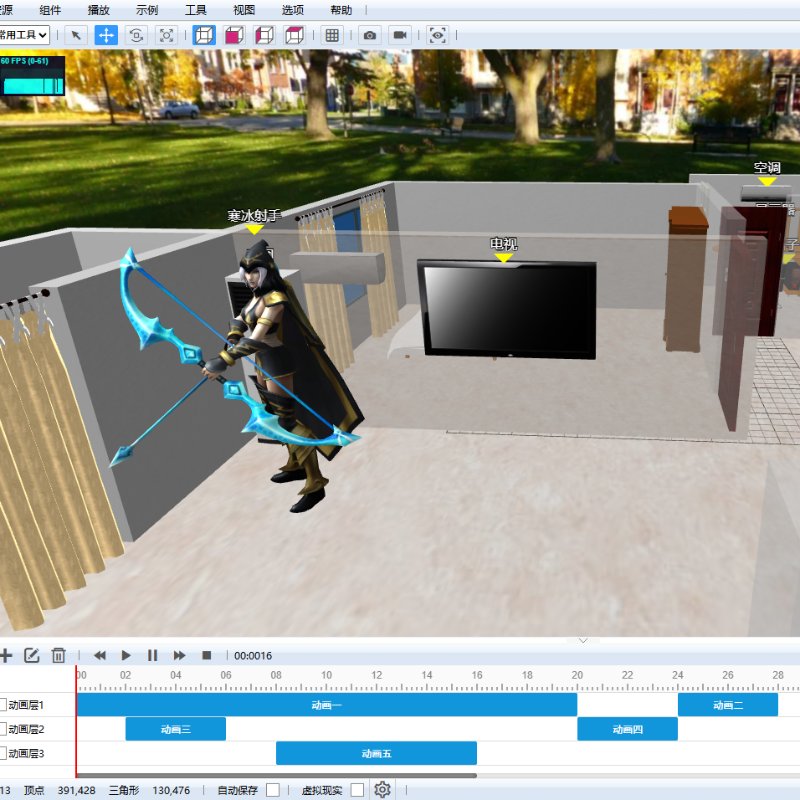Image resolution: width=800 pixels, height=800 pixels.
Task: Click the 动画层1 layer name
Action: pos(26,705)
